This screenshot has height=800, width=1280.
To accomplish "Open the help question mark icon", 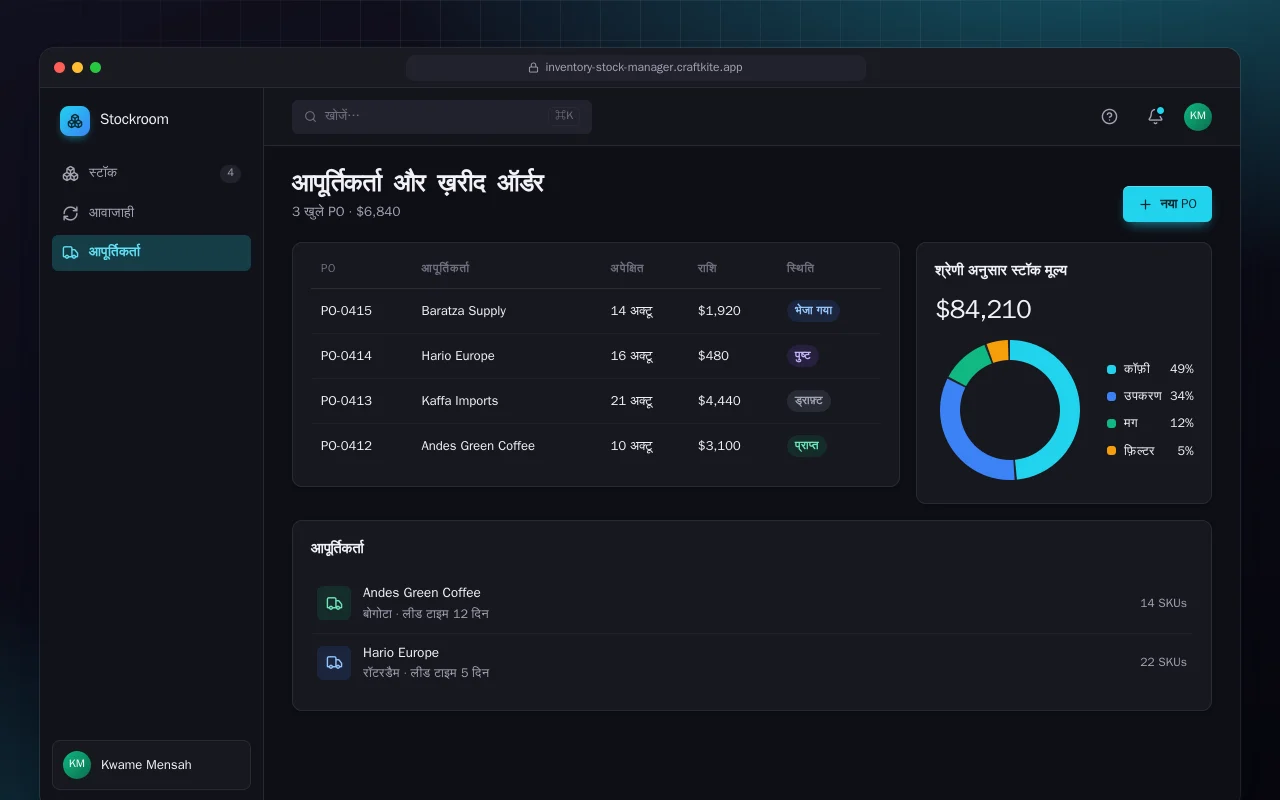I will pos(1109,116).
